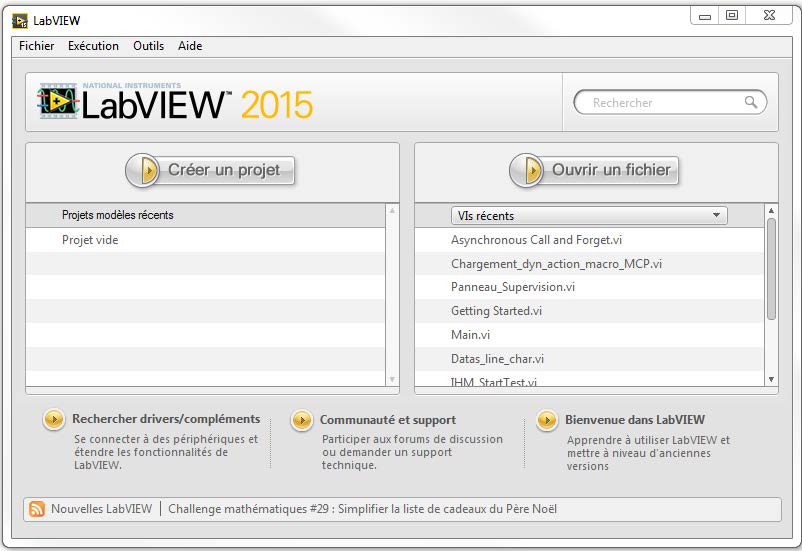Minimize the LabVIEW window
Screen dimensions: 802x551
tap(705, 16)
